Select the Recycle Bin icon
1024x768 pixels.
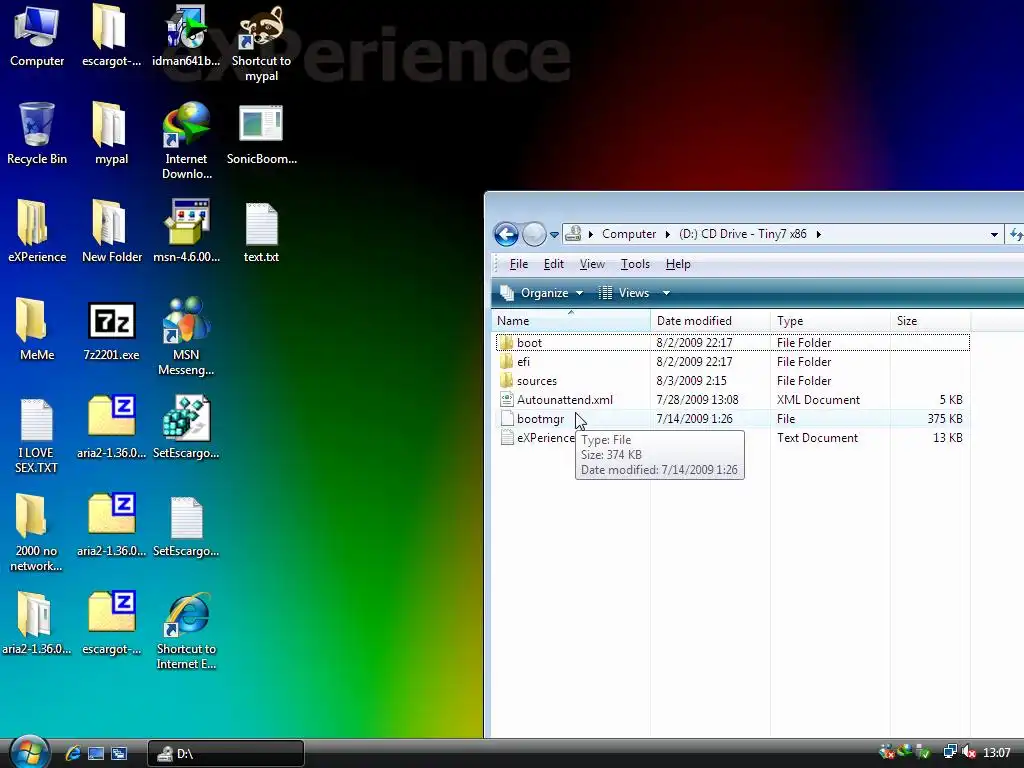37,134
